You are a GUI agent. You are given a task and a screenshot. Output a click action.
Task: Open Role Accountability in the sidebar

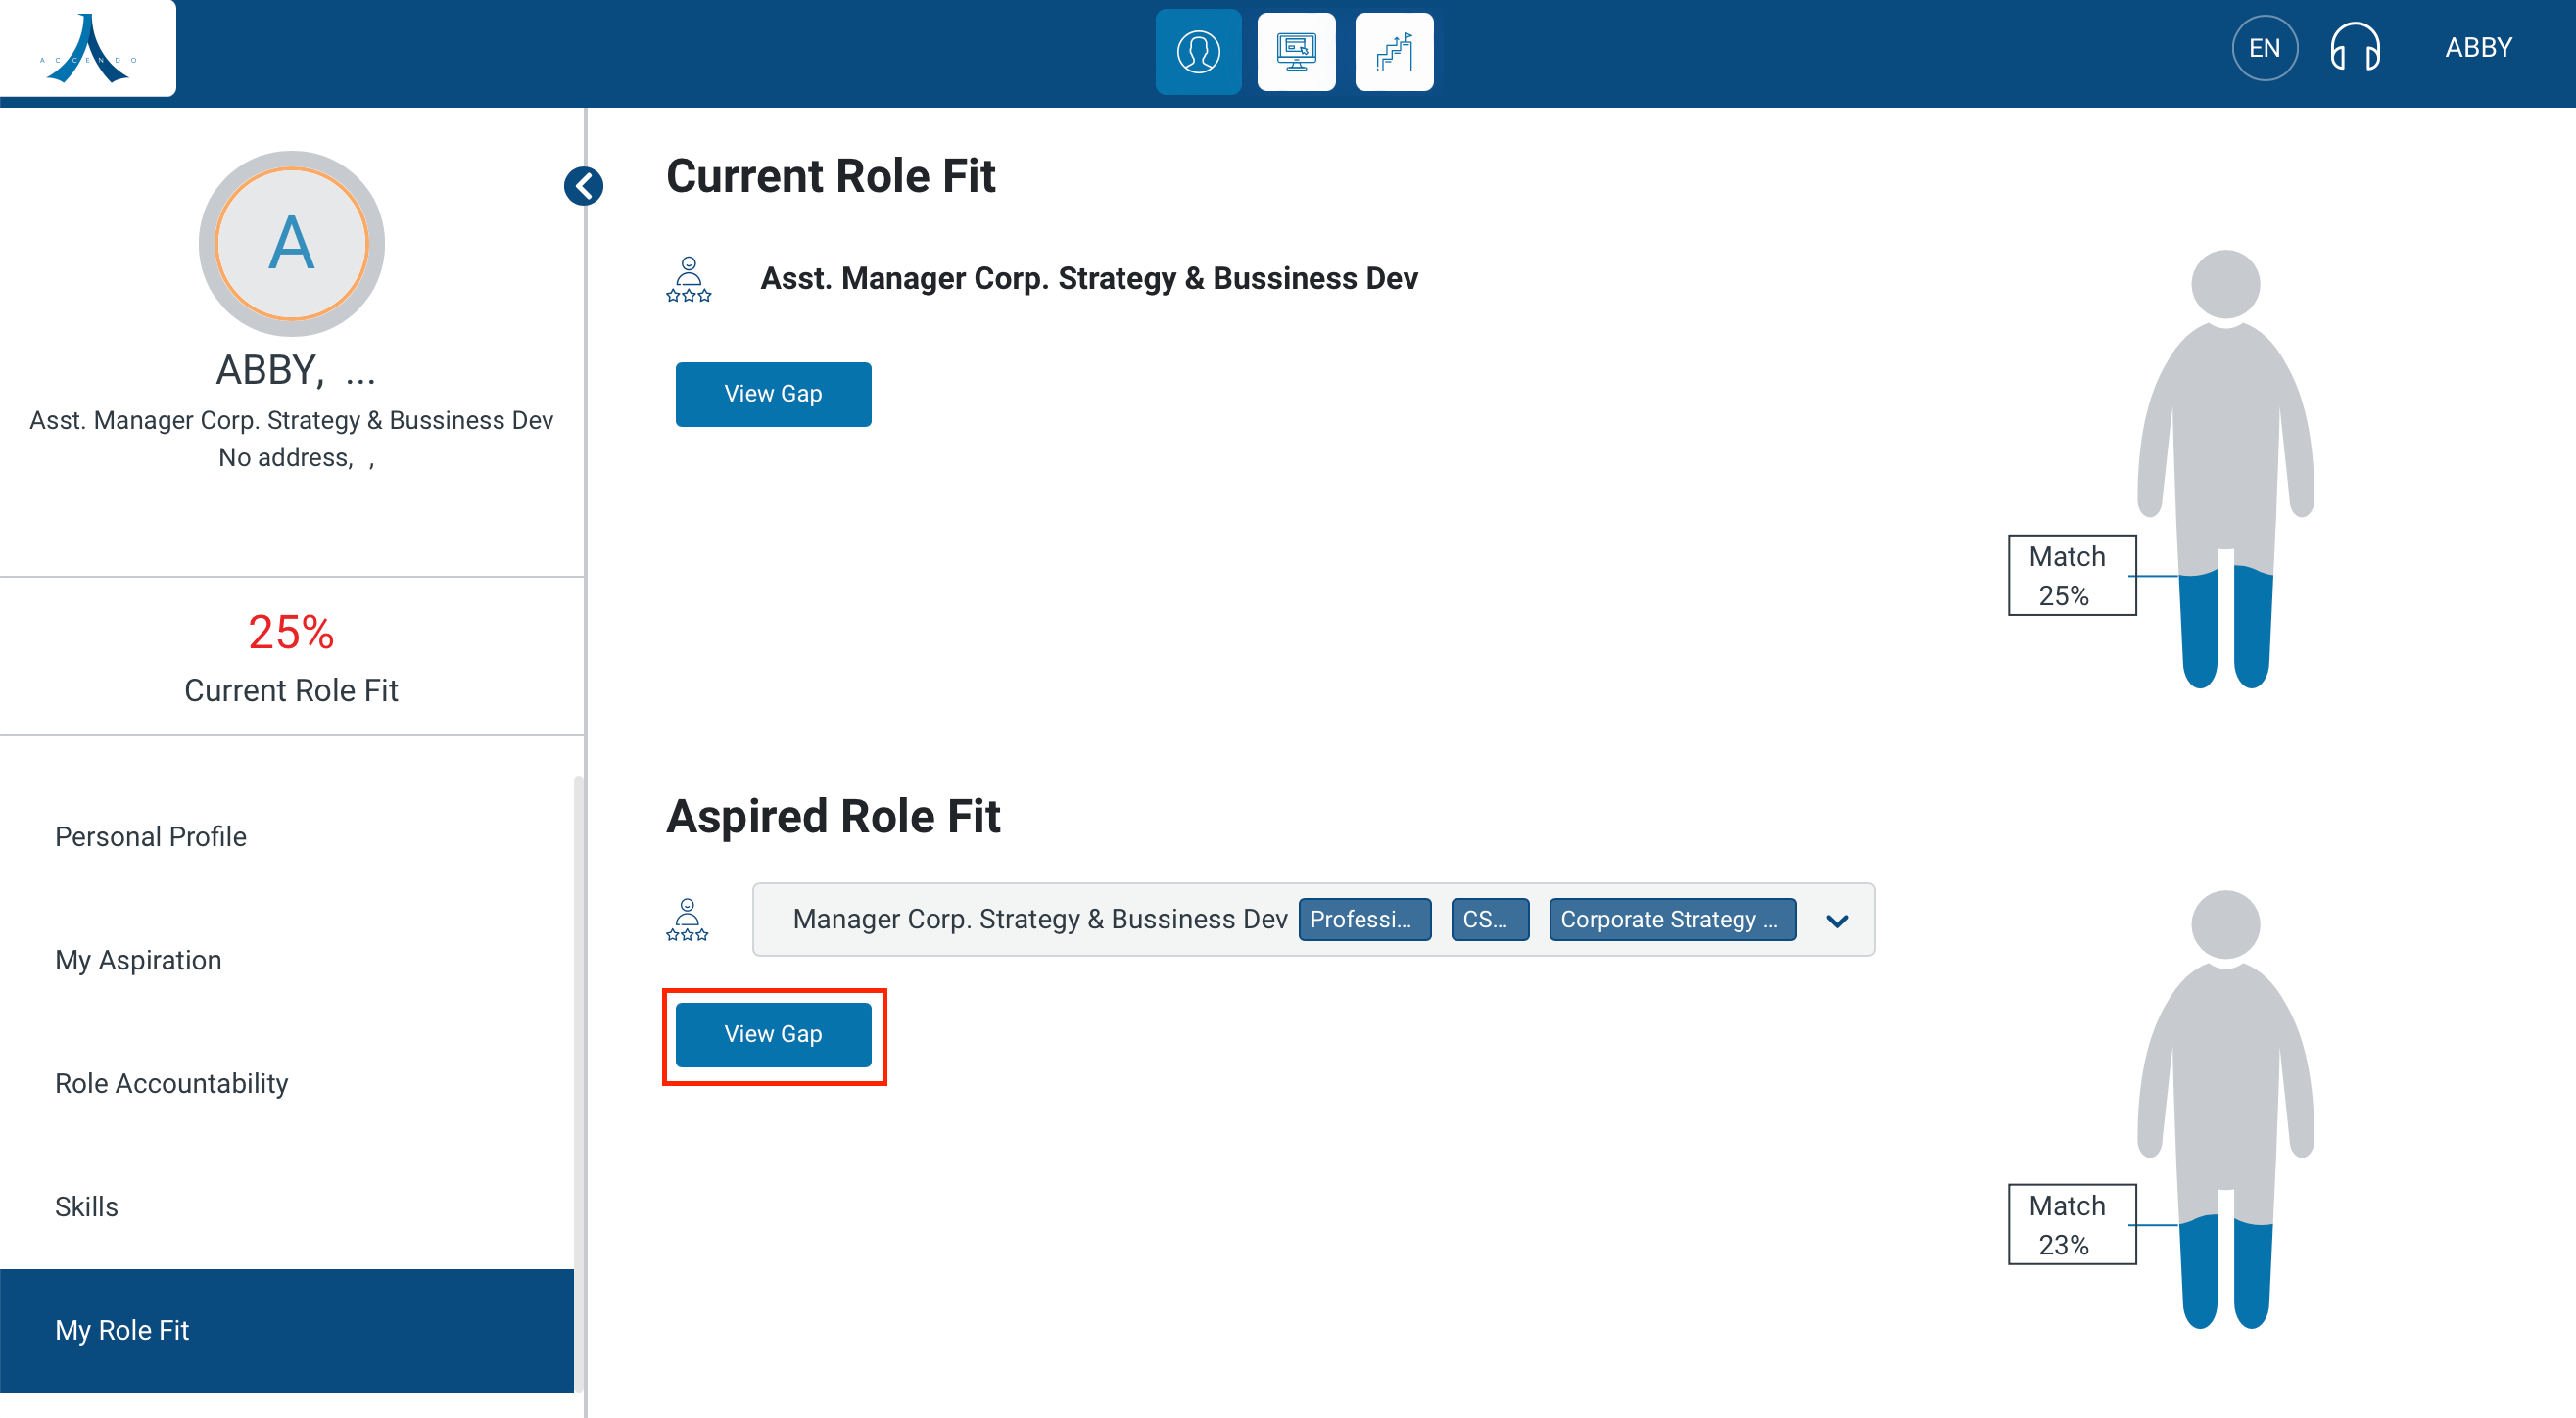(171, 1083)
